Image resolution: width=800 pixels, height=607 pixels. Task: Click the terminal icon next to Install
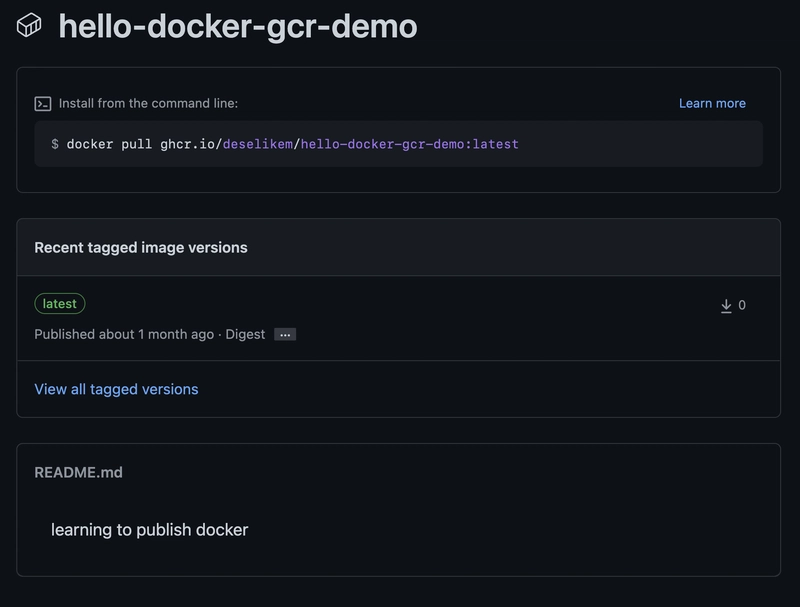[x=43, y=104]
